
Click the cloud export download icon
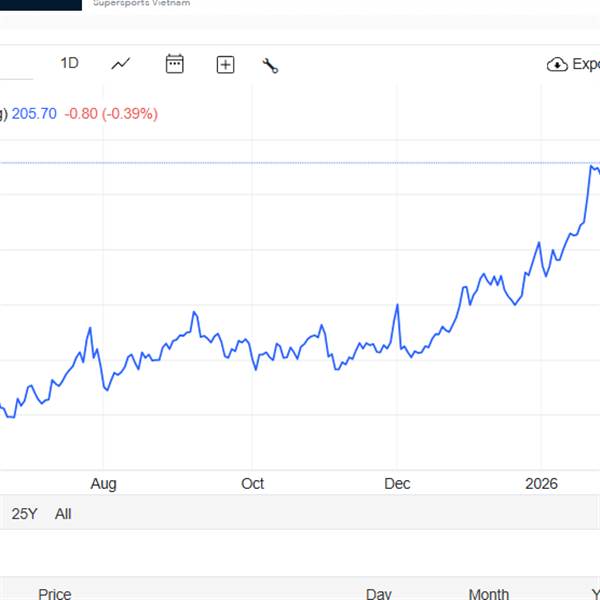tap(557, 65)
